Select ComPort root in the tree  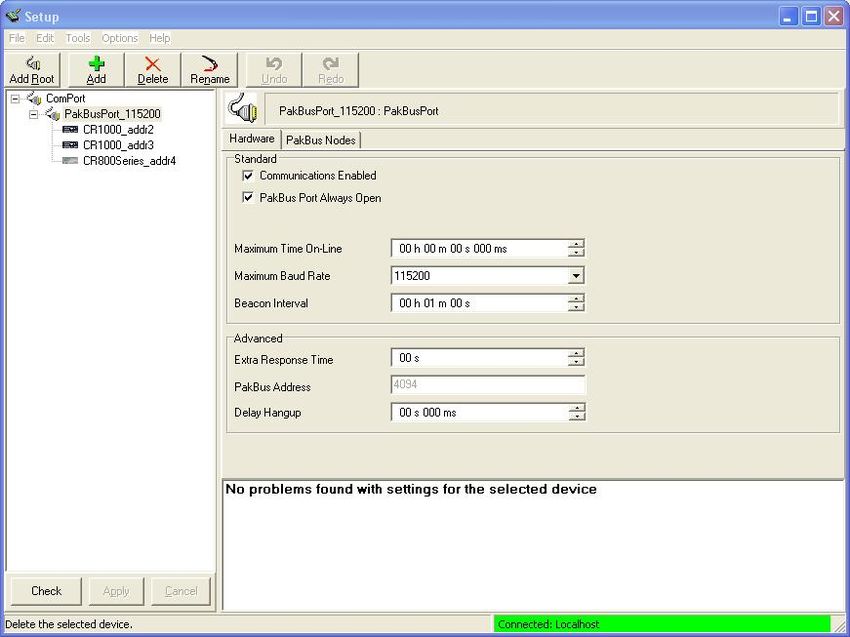[66, 99]
